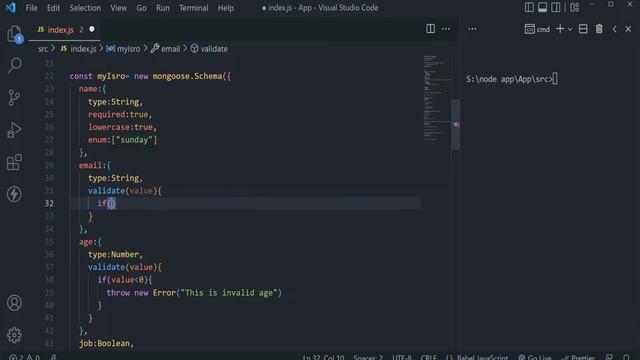
Task: Change UTF-8 file encoding
Action: (x=402, y=357)
